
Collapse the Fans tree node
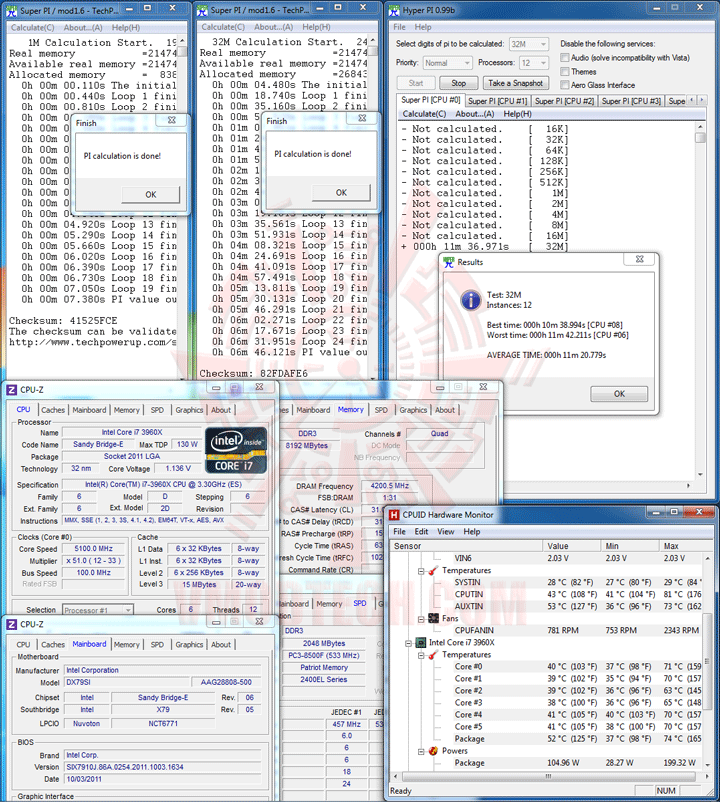click(421, 619)
